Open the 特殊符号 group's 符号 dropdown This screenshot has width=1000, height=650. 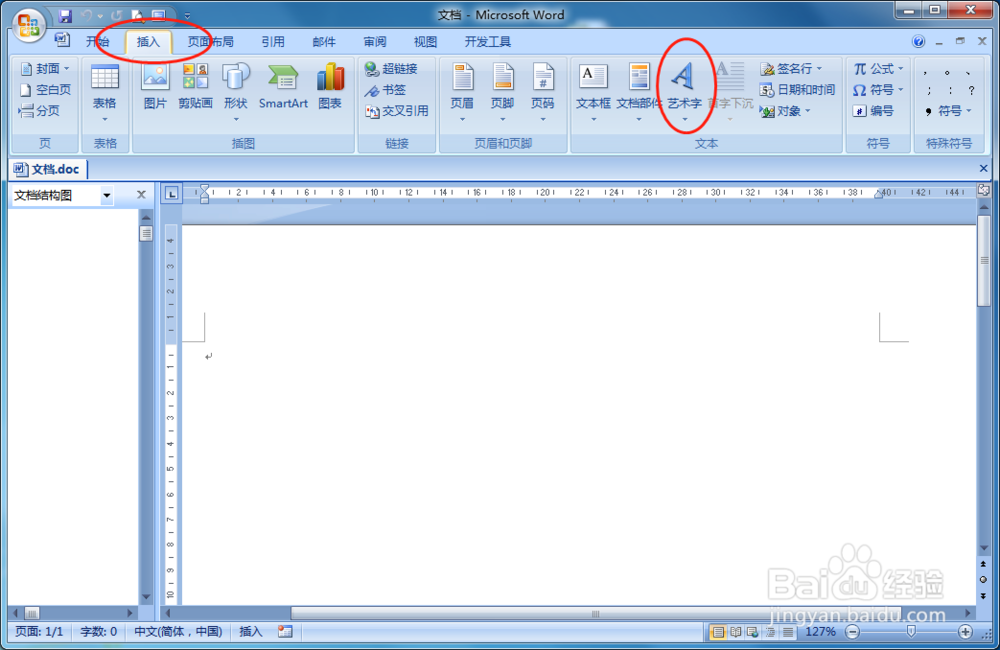(x=948, y=111)
